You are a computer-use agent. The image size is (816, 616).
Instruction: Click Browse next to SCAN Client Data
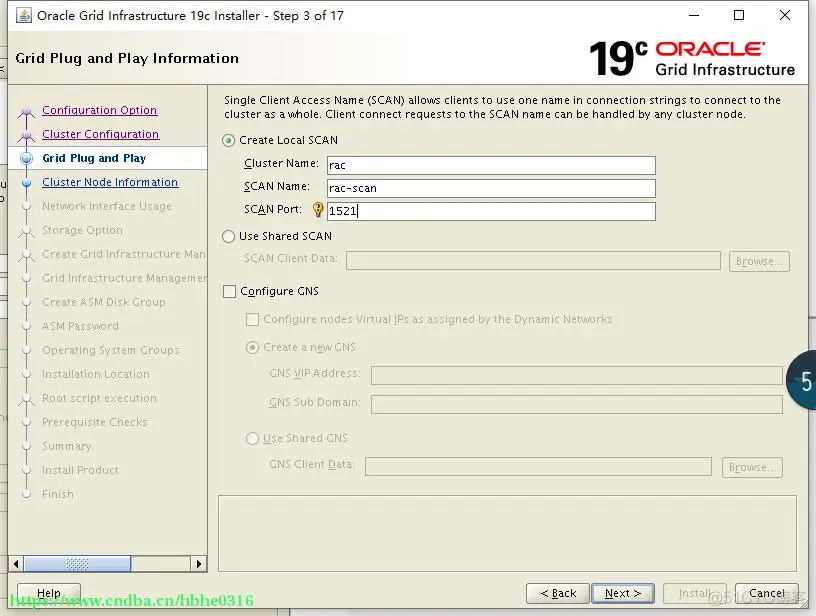tap(759, 261)
